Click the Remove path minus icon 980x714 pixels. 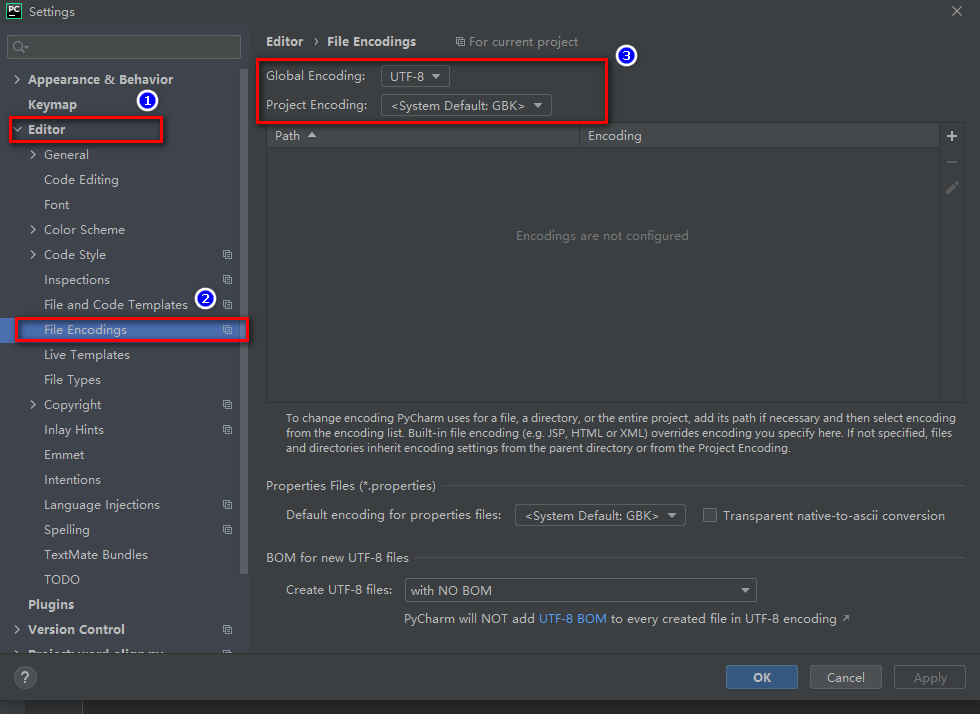pyautogui.click(x=952, y=162)
